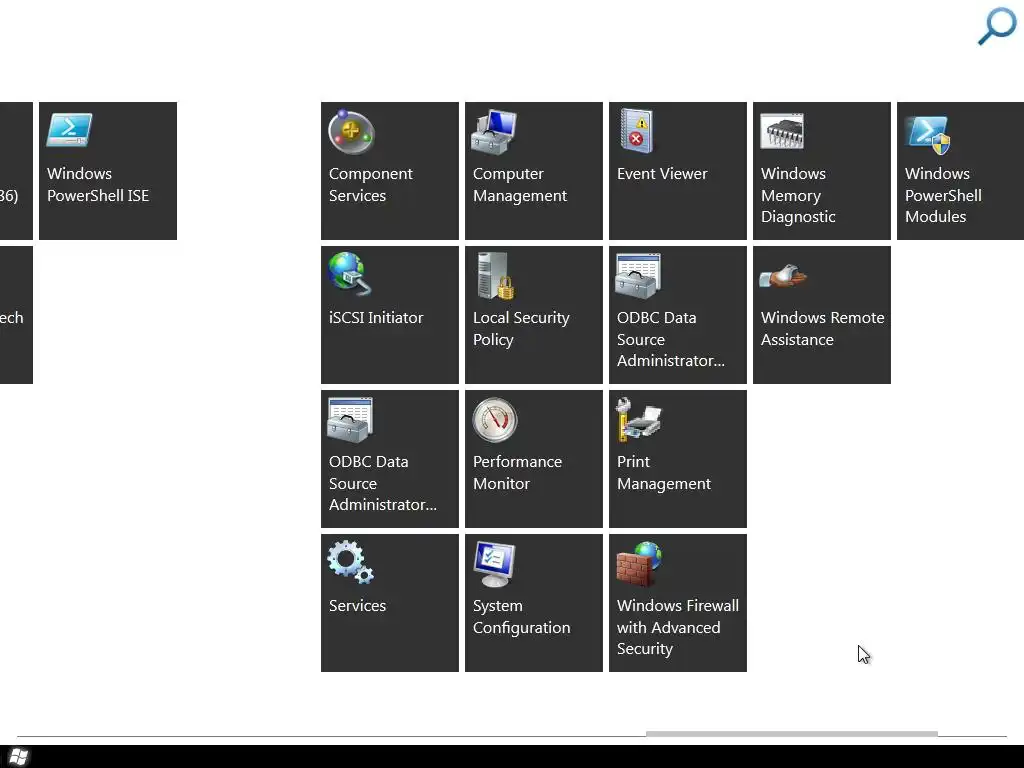Click the Windows PowerShell ISE icon
This screenshot has width=1024, height=768.
pyautogui.click(x=69, y=131)
